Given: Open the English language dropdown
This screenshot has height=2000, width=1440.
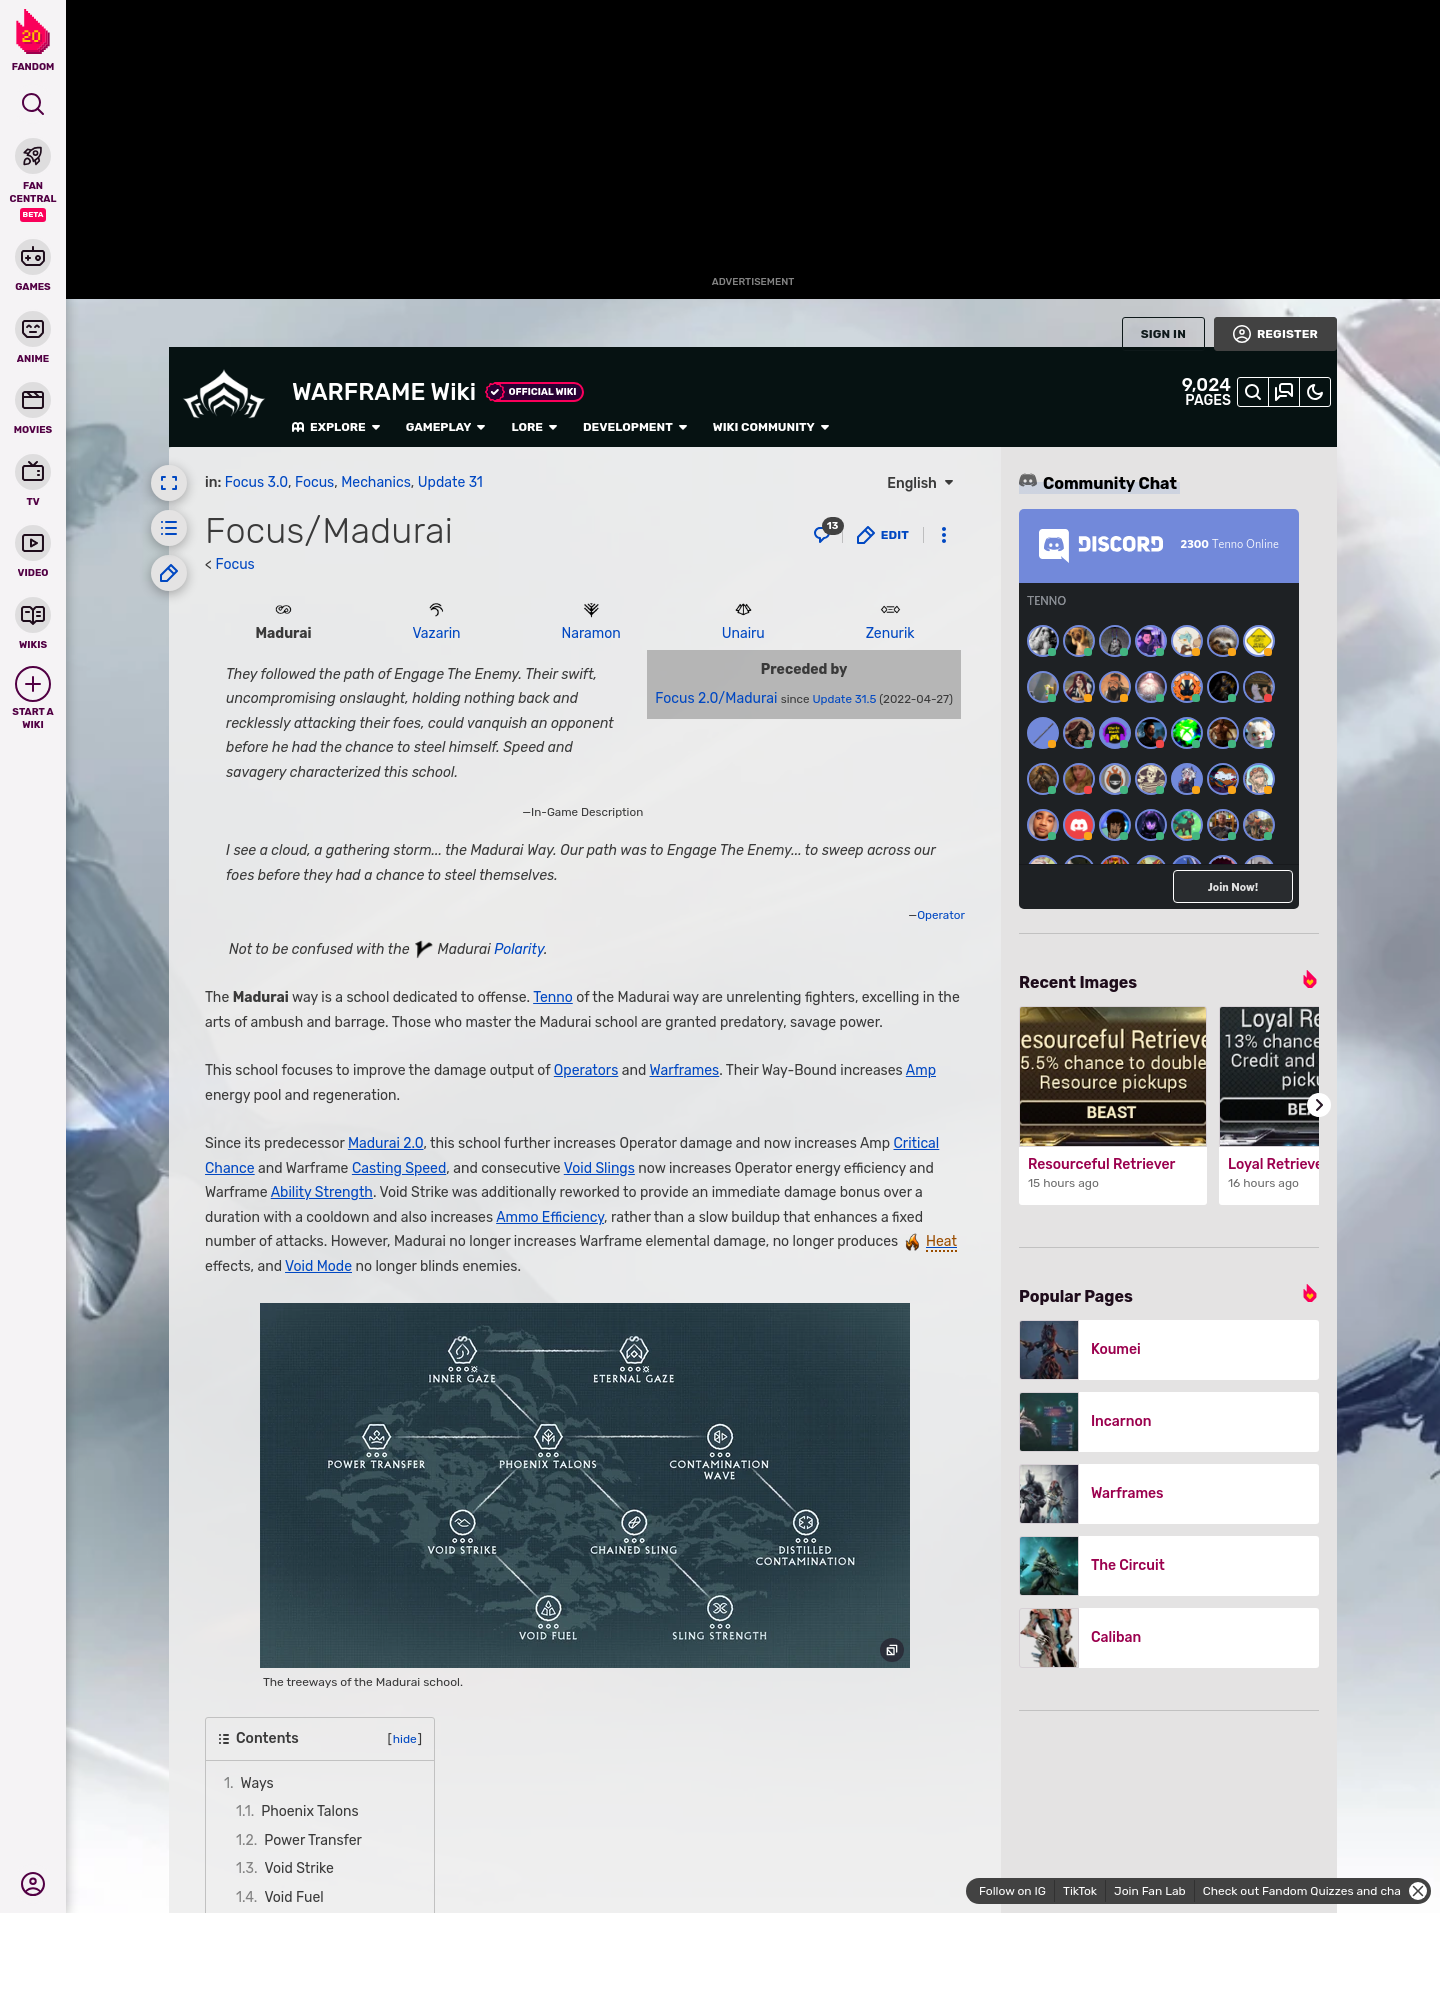Looking at the screenshot, I should (920, 483).
